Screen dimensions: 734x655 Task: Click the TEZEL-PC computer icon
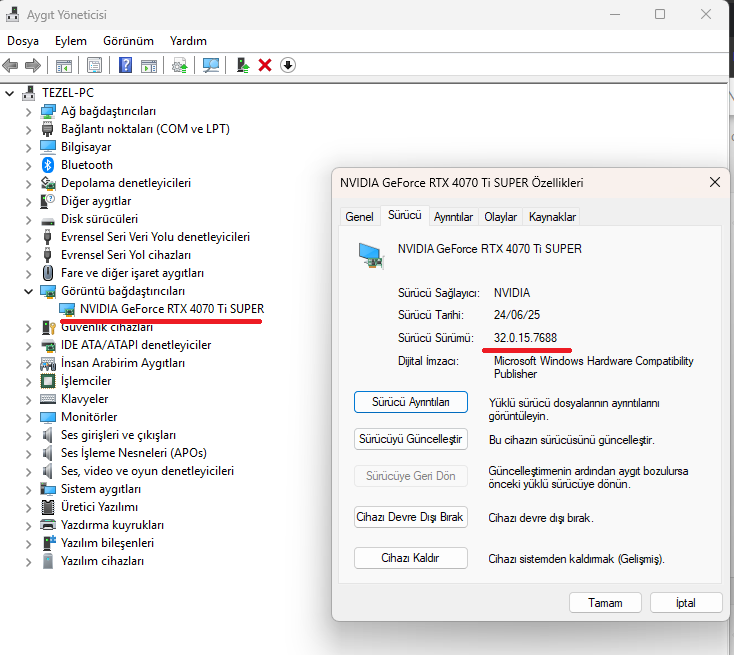(x=29, y=93)
